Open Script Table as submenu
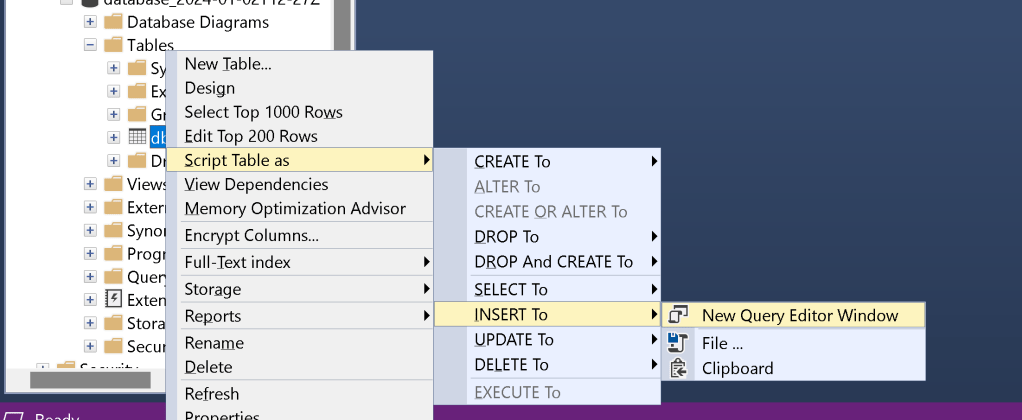Image resolution: width=1022 pixels, height=420 pixels. pos(299,160)
